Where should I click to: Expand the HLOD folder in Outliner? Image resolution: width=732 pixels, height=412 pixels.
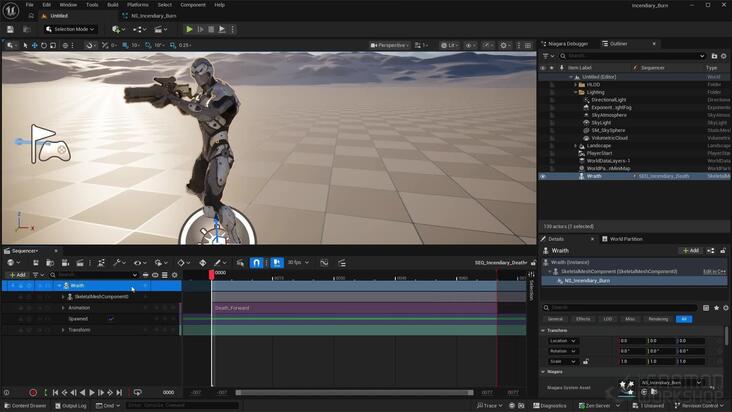coord(576,85)
